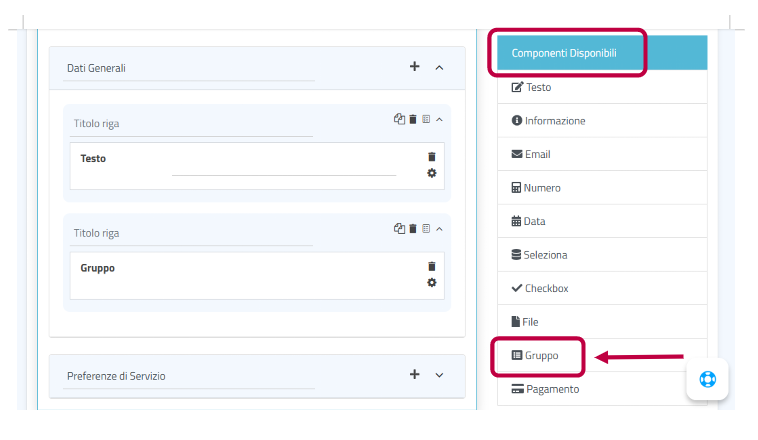Delete the Testo component
The width and height of the screenshot is (758, 440).
click(x=432, y=157)
